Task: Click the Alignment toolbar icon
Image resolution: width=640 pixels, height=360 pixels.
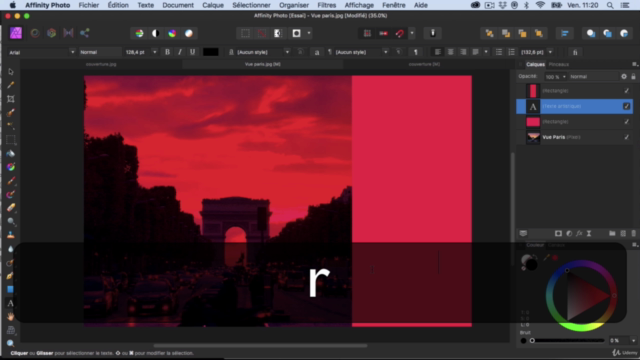Action: tap(565, 33)
